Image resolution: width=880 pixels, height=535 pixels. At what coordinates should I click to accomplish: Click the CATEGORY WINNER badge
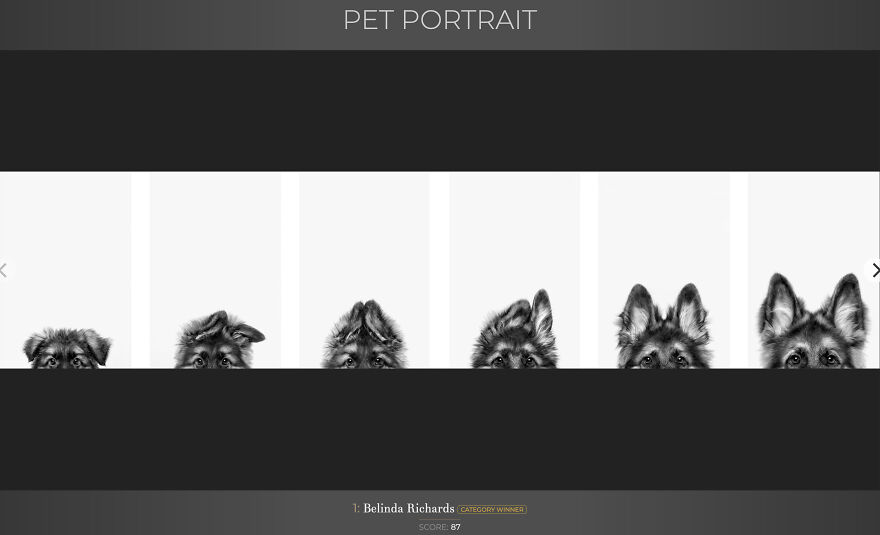coord(492,510)
